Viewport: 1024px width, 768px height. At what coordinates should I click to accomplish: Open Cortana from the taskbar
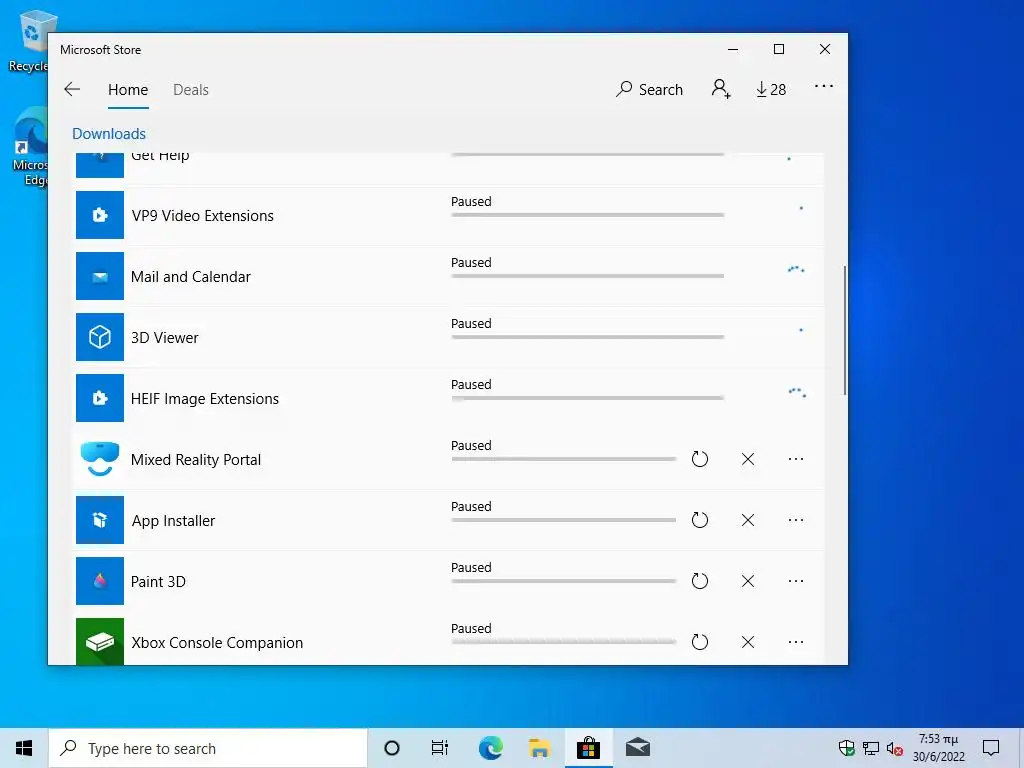point(392,748)
